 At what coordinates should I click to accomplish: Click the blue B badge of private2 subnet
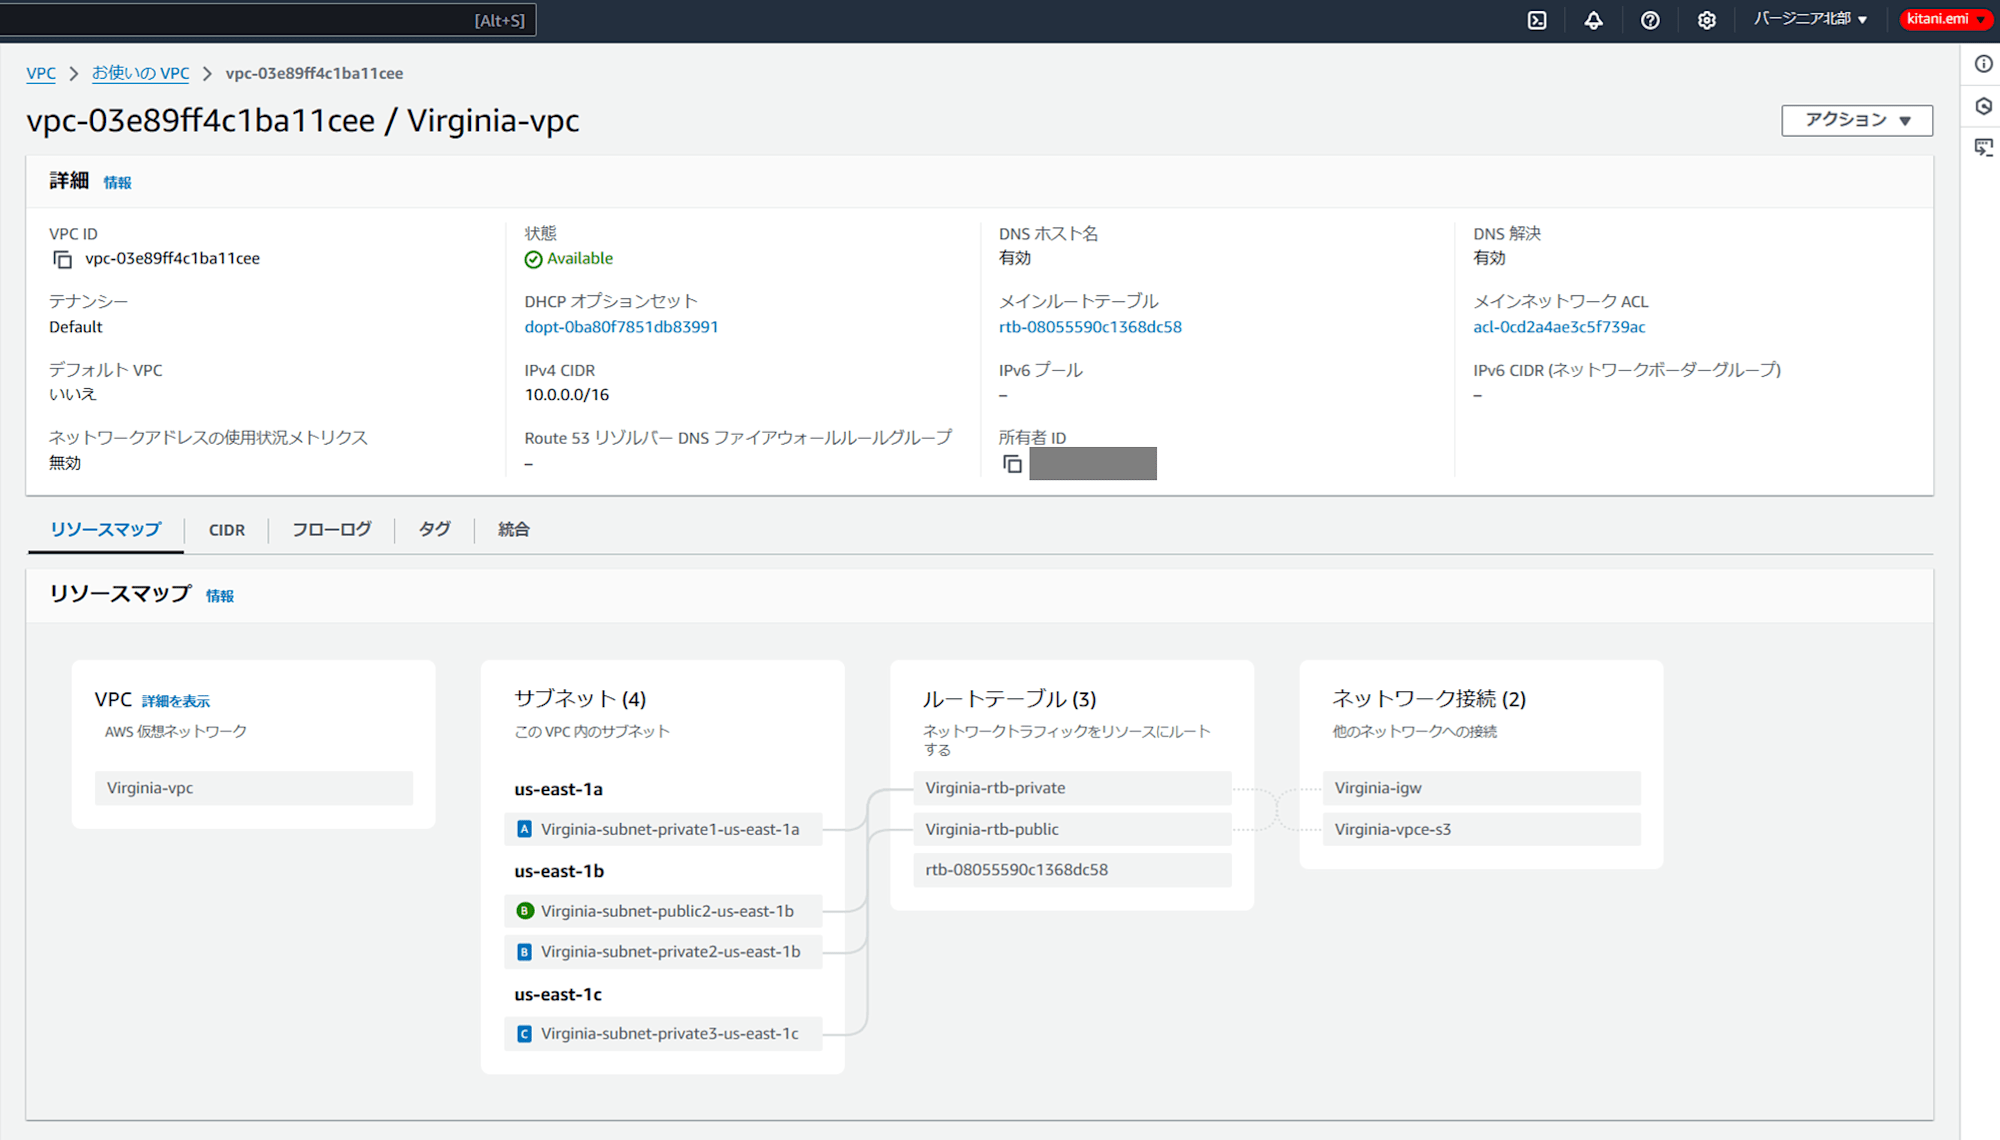524,952
